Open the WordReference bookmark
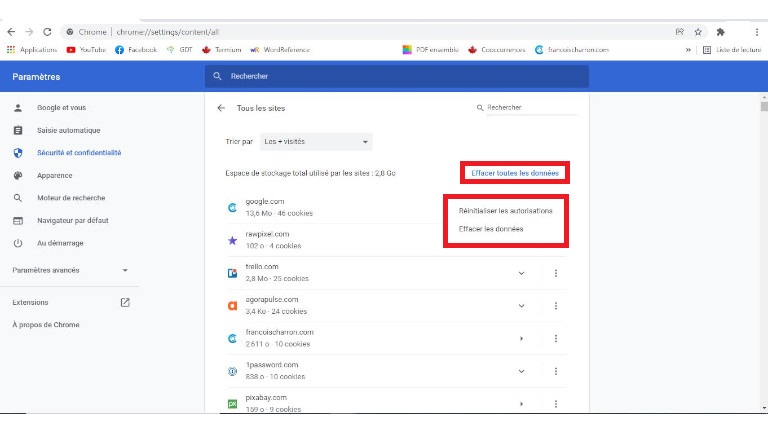Screen dimensions: 768x432 coord(280,49)
